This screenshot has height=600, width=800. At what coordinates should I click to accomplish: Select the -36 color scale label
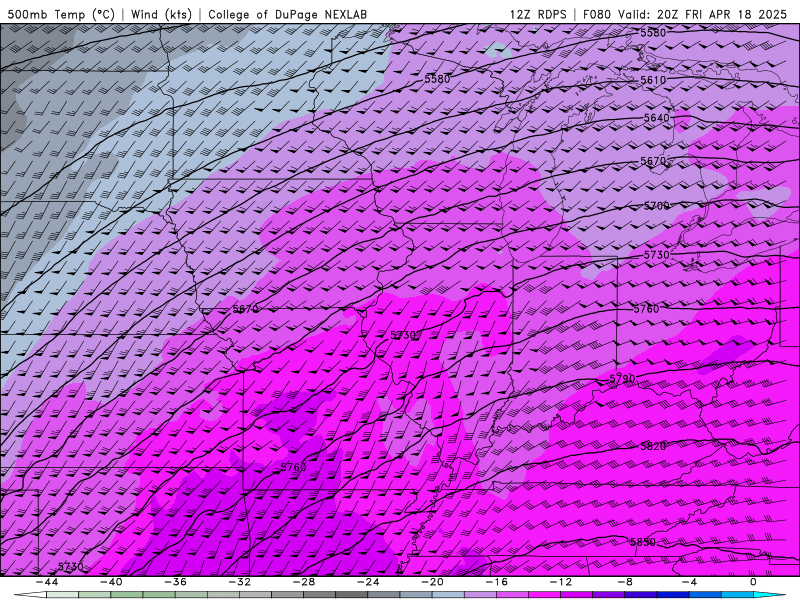[176, 582]
